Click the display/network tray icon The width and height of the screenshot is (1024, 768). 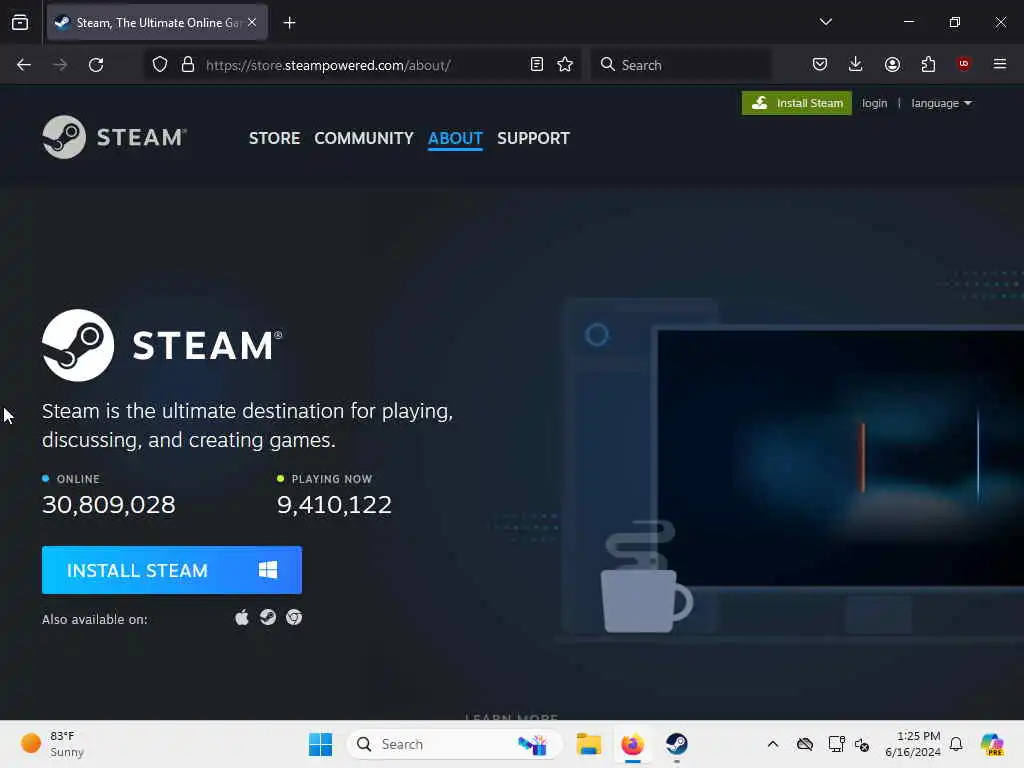tap(836, 744)
